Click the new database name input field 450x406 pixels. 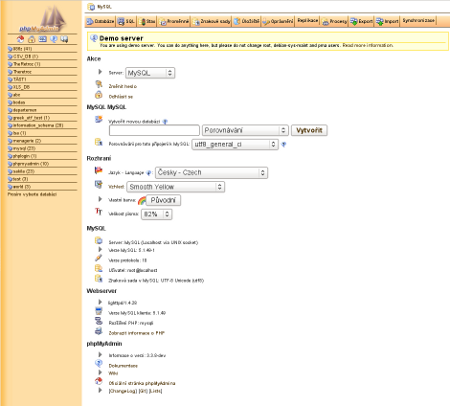[154, 130]
